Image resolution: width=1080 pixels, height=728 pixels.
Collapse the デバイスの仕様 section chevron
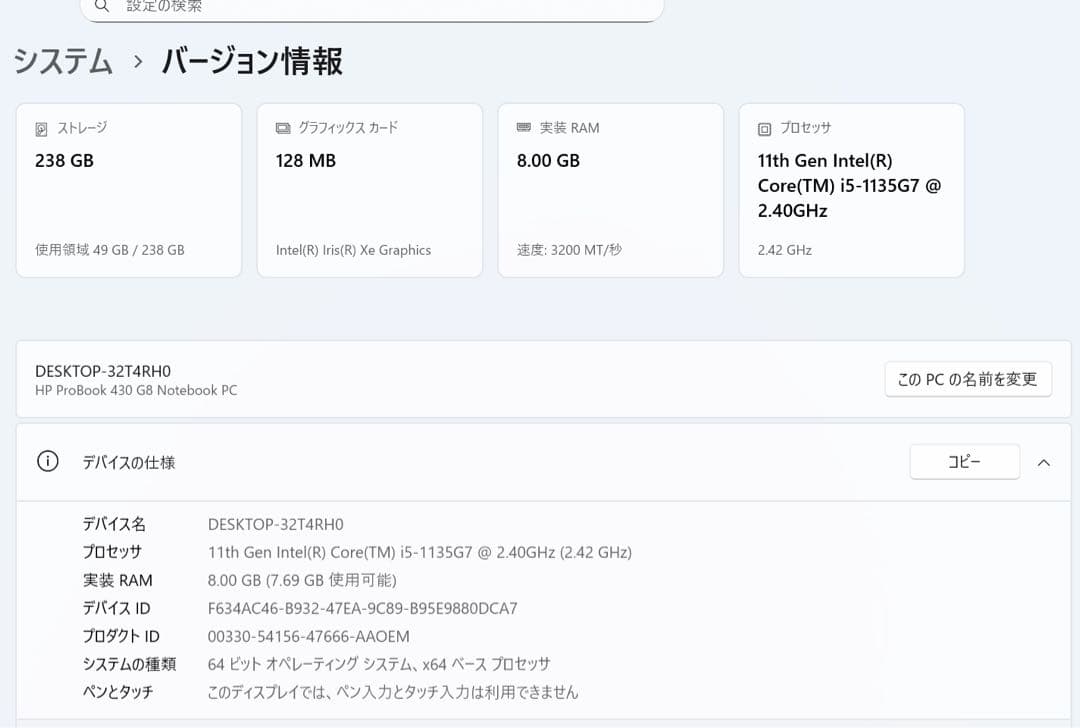pyautogui.click(x=1044, y=462)
